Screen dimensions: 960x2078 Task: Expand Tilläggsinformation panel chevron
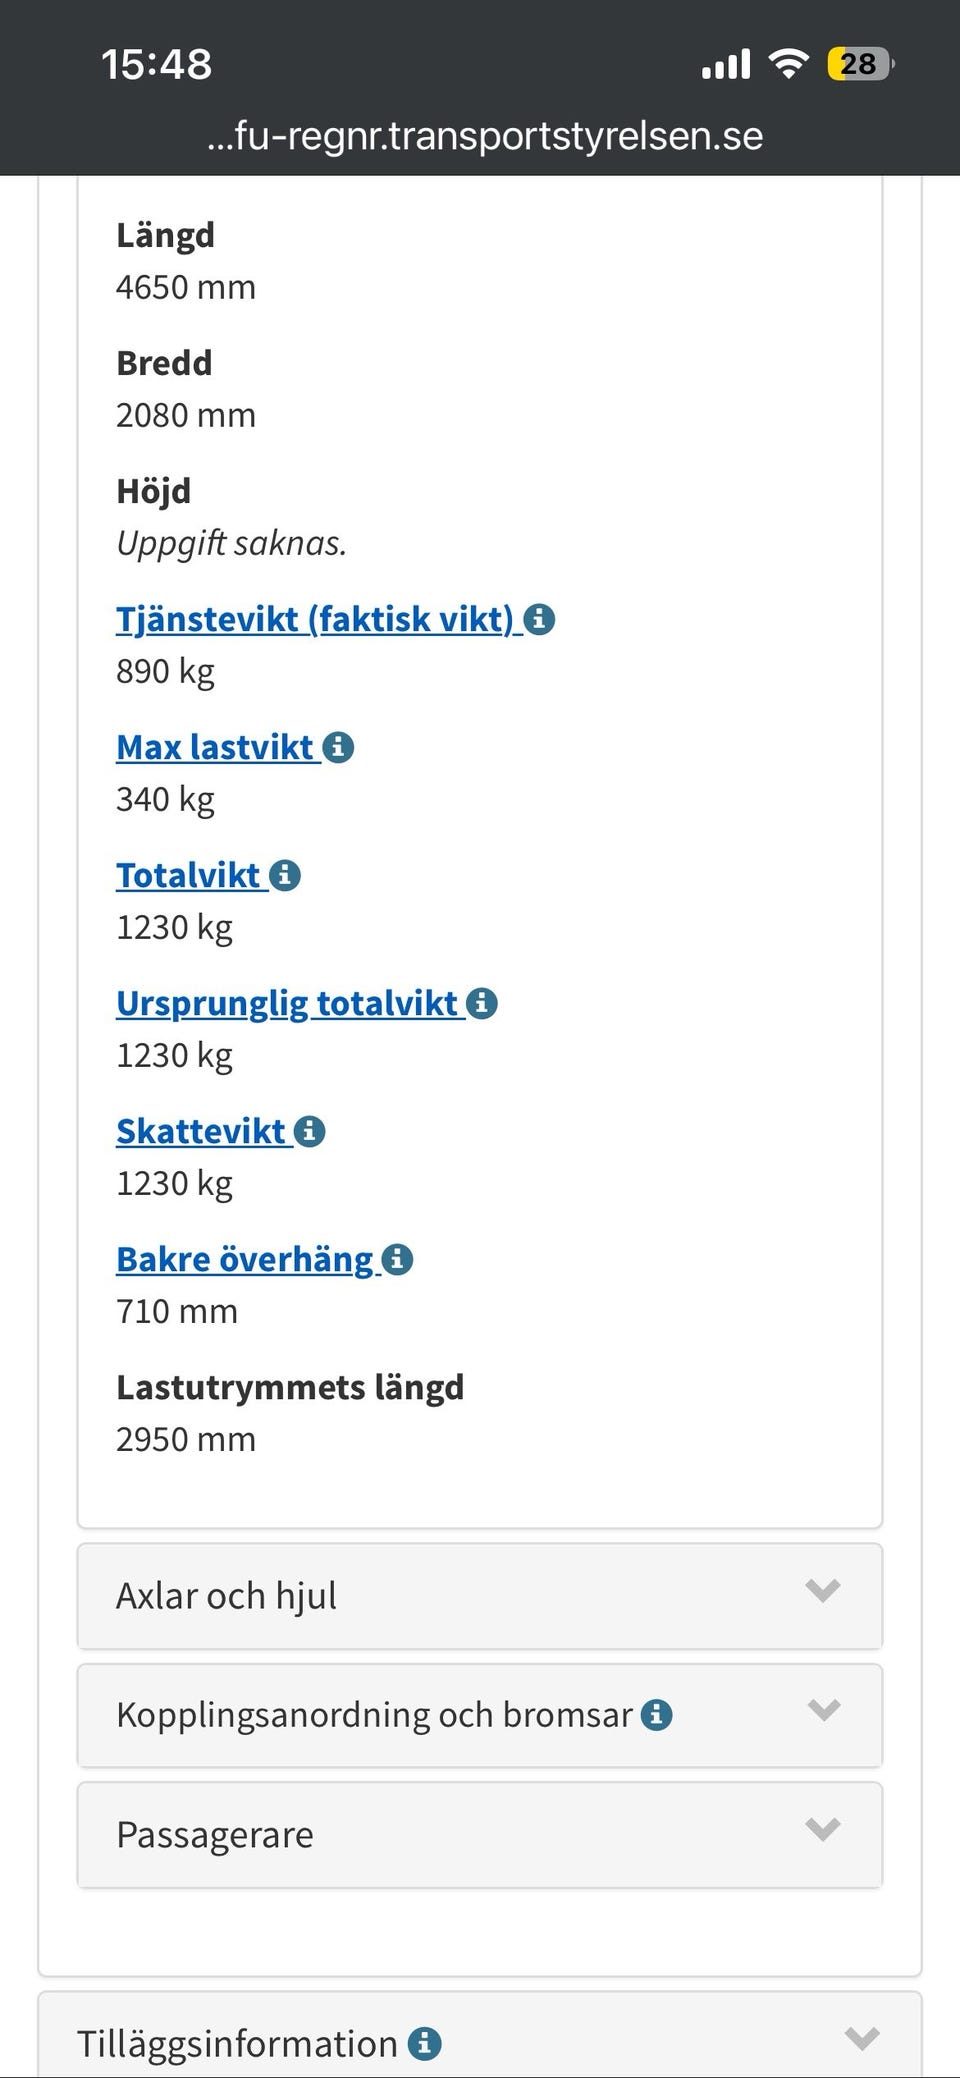[x=861, y=2039]
